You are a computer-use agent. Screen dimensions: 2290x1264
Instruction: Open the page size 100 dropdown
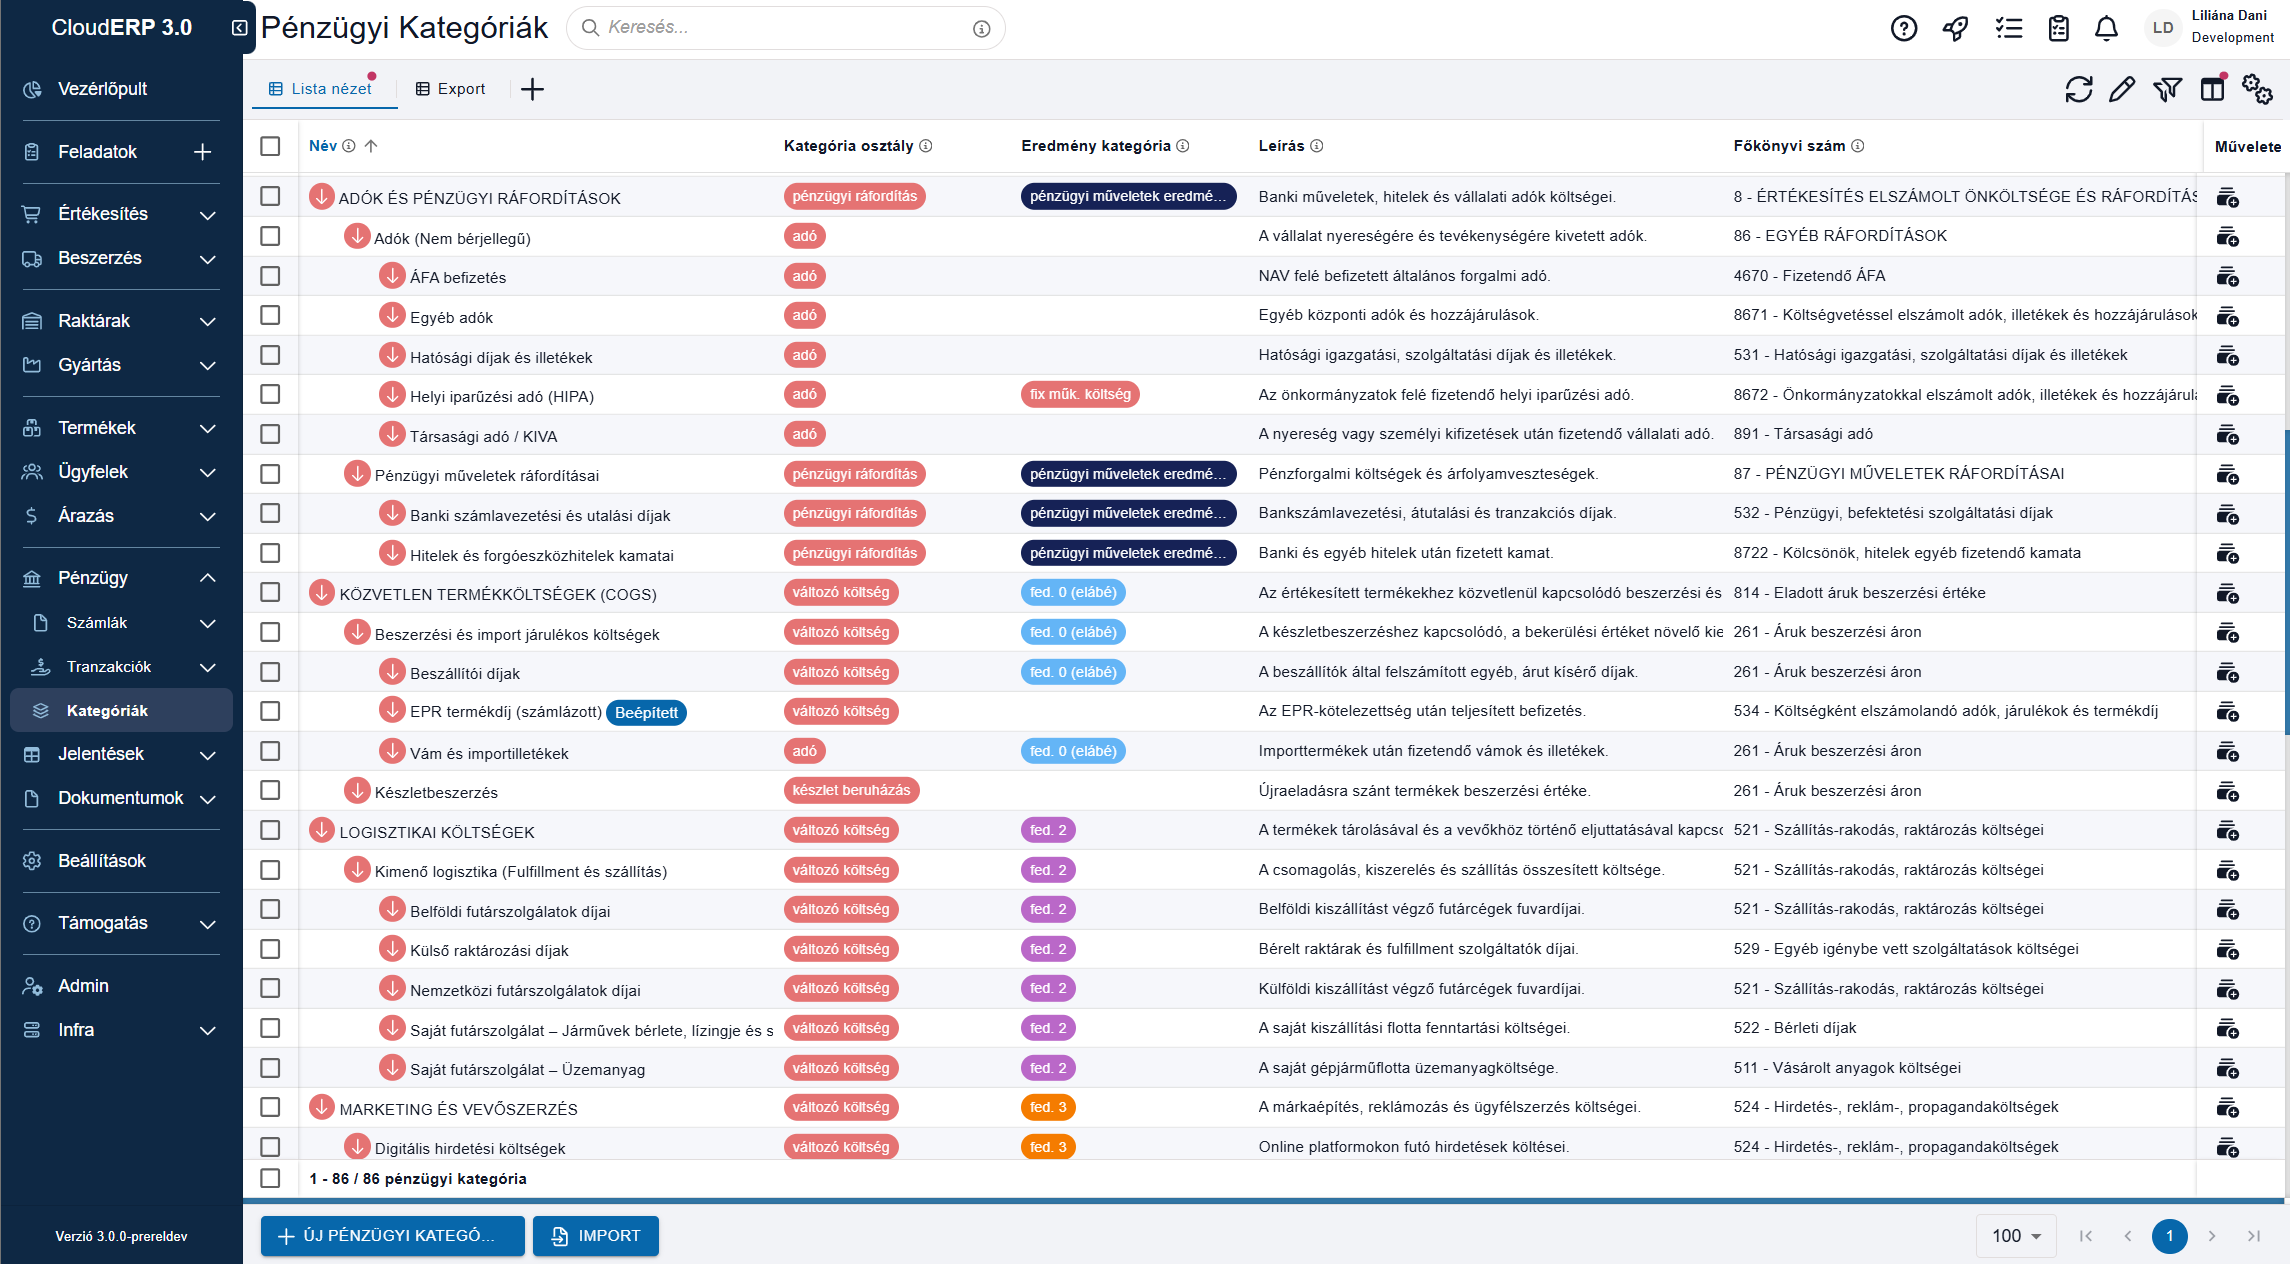pos(2016,1236)
